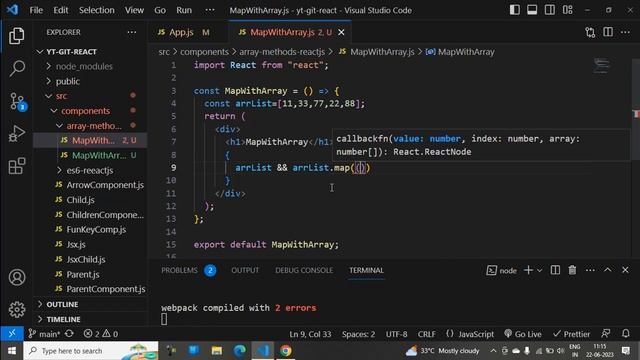
Task: Open the overflow menu ellipsis in menu bar
Action: click(x=209, y=10)
